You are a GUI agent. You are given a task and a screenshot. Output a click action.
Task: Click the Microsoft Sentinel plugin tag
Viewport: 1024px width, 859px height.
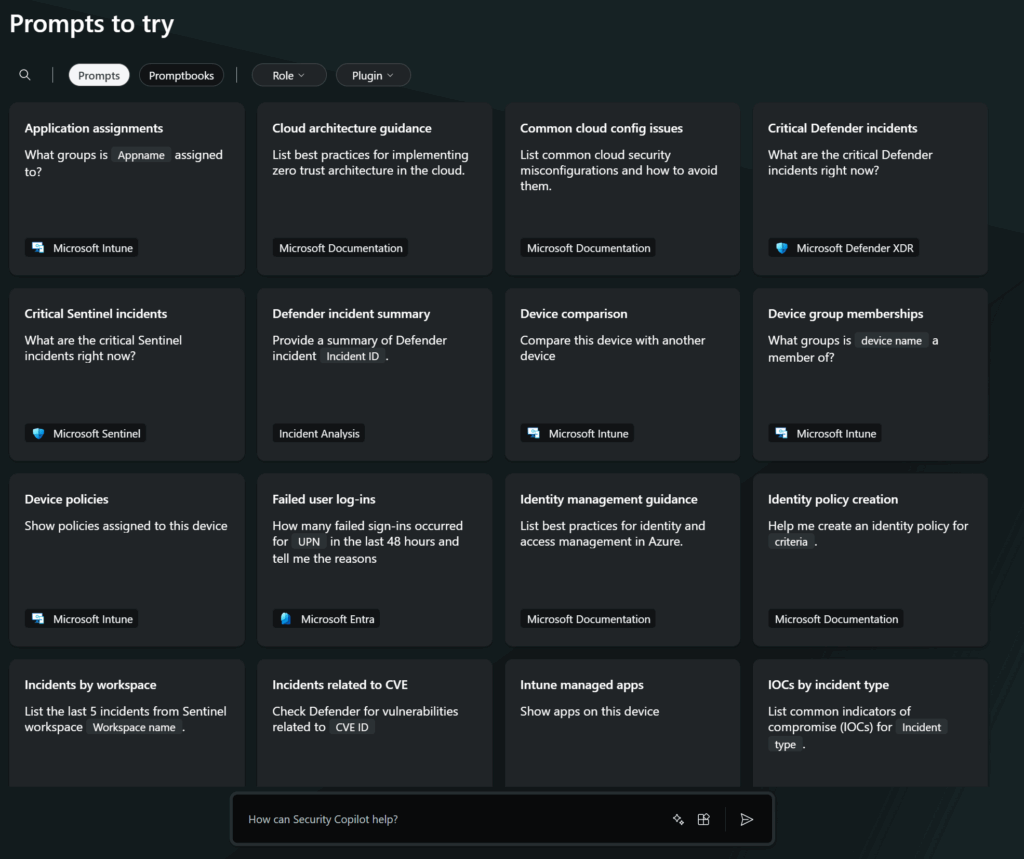pos(85,433)
